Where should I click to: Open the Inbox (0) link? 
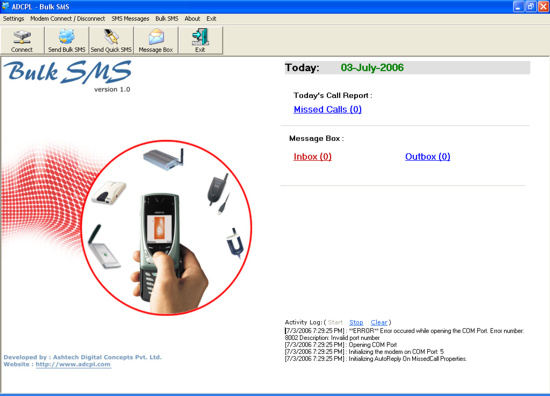tap(313, 156)
